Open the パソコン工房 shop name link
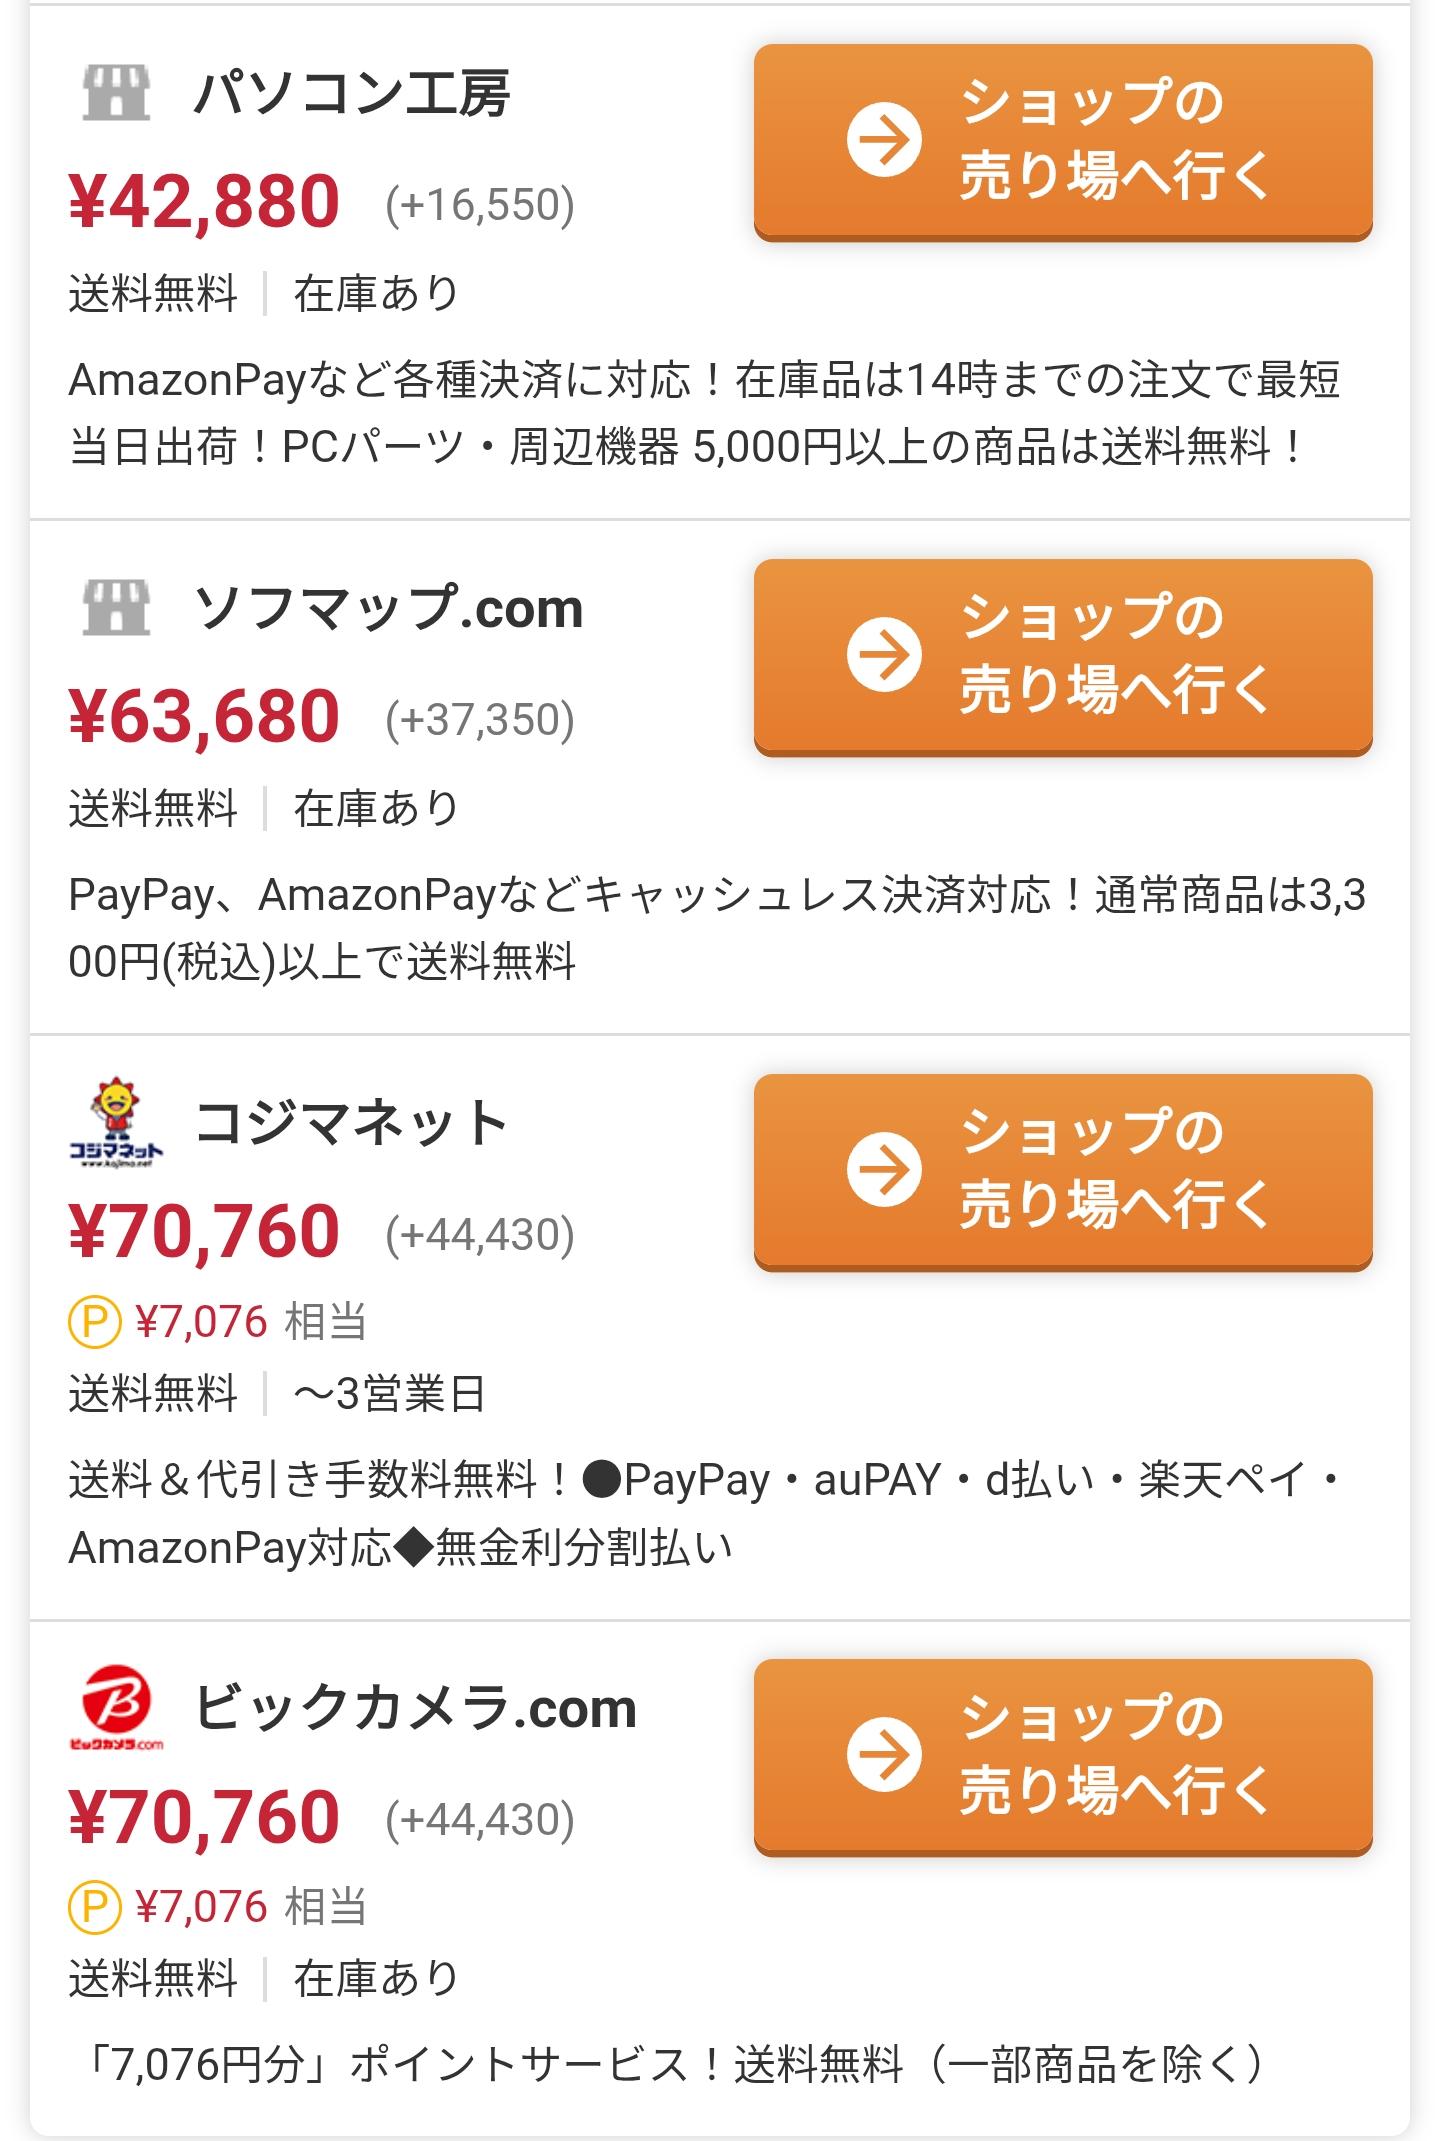Screen dimensions: 1440x2141 [x=352, y=94]
